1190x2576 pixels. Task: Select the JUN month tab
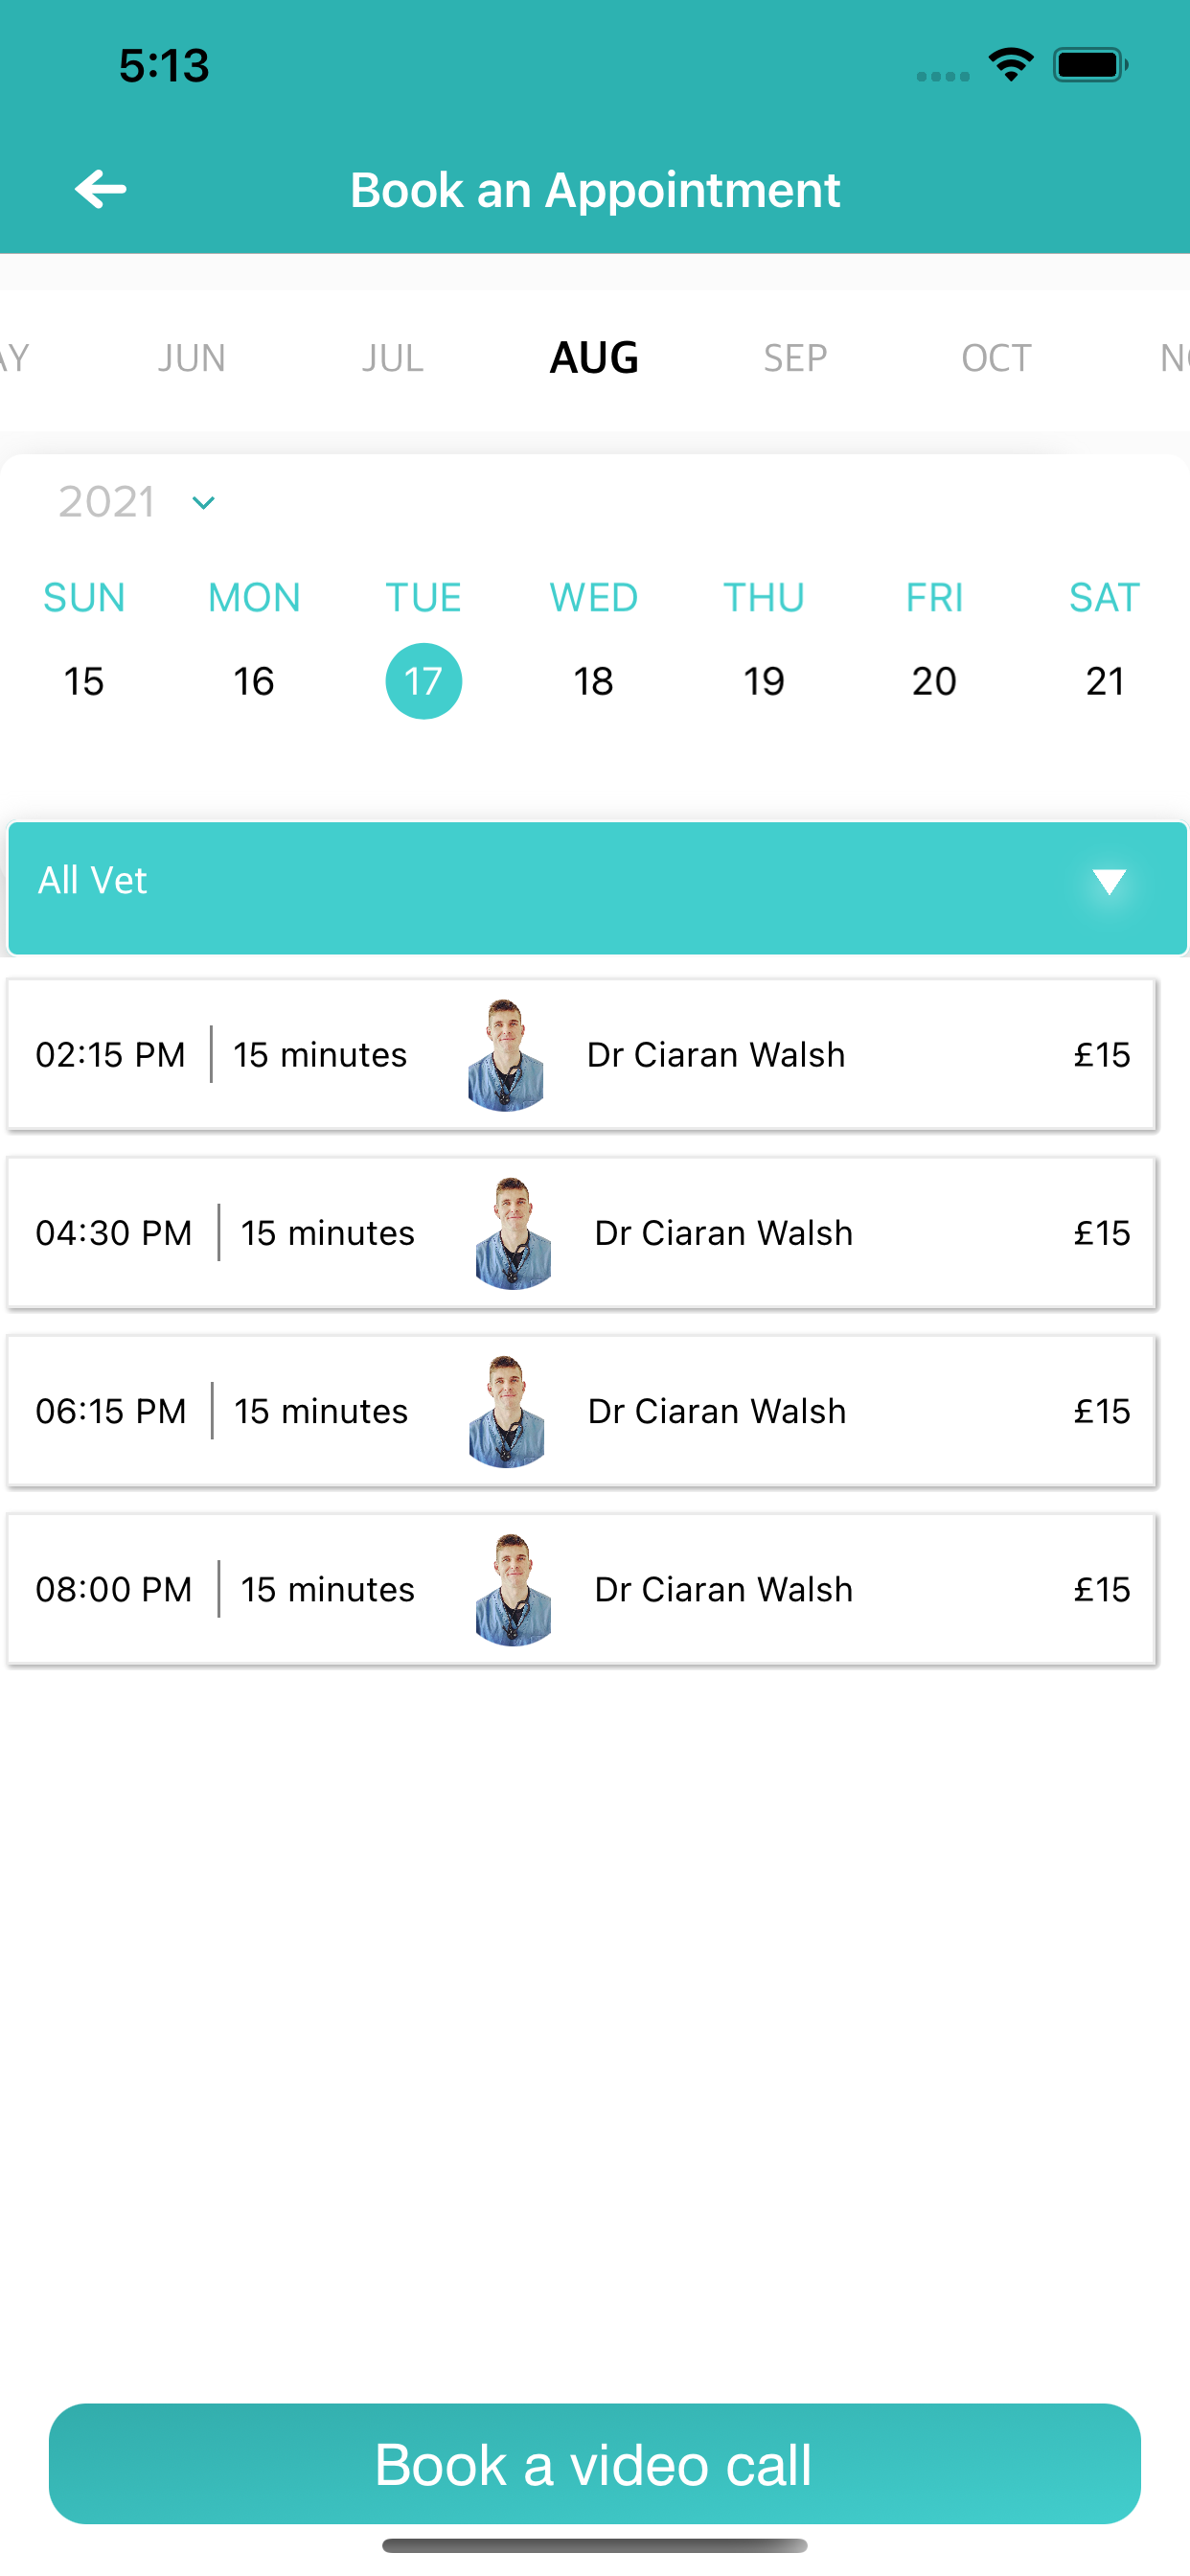pyautogui.click(x=192, y=358)
